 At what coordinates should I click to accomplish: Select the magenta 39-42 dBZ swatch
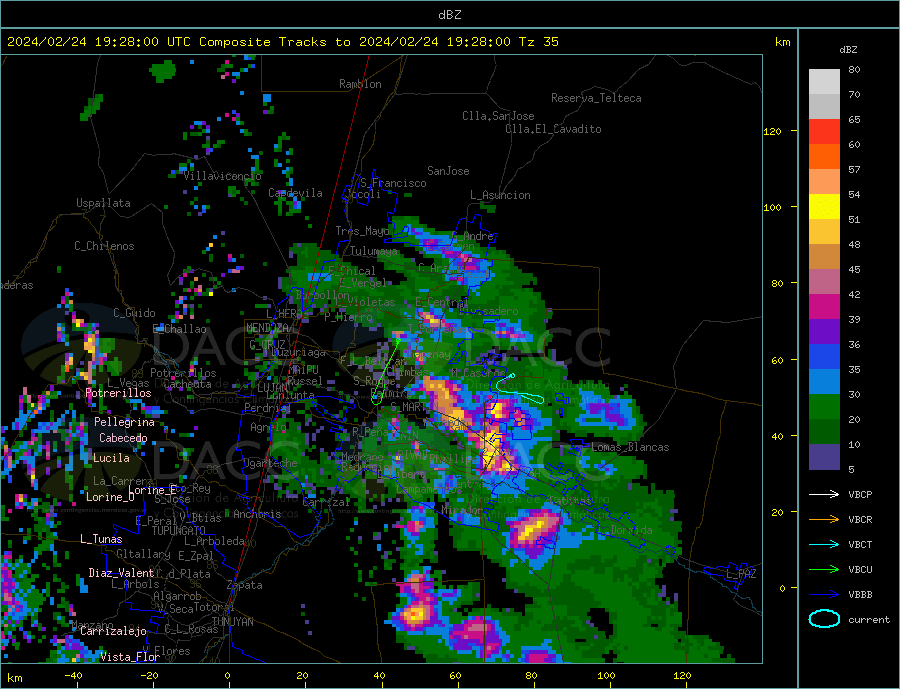(x=824, y=307)
